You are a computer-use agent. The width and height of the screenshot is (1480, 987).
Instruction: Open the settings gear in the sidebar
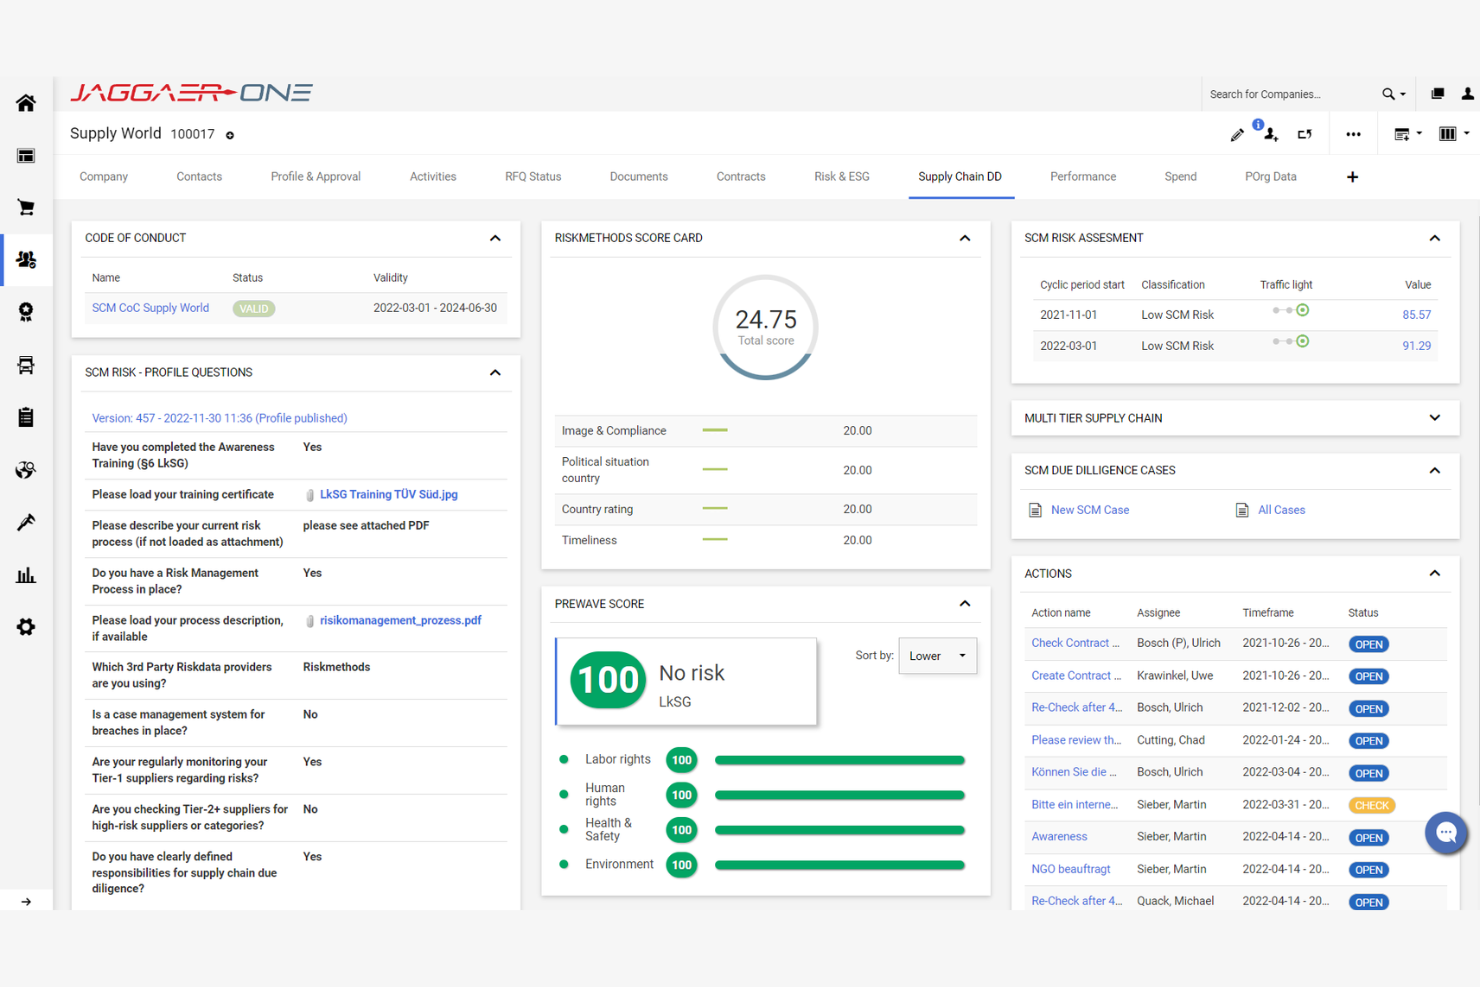(26, 627)
